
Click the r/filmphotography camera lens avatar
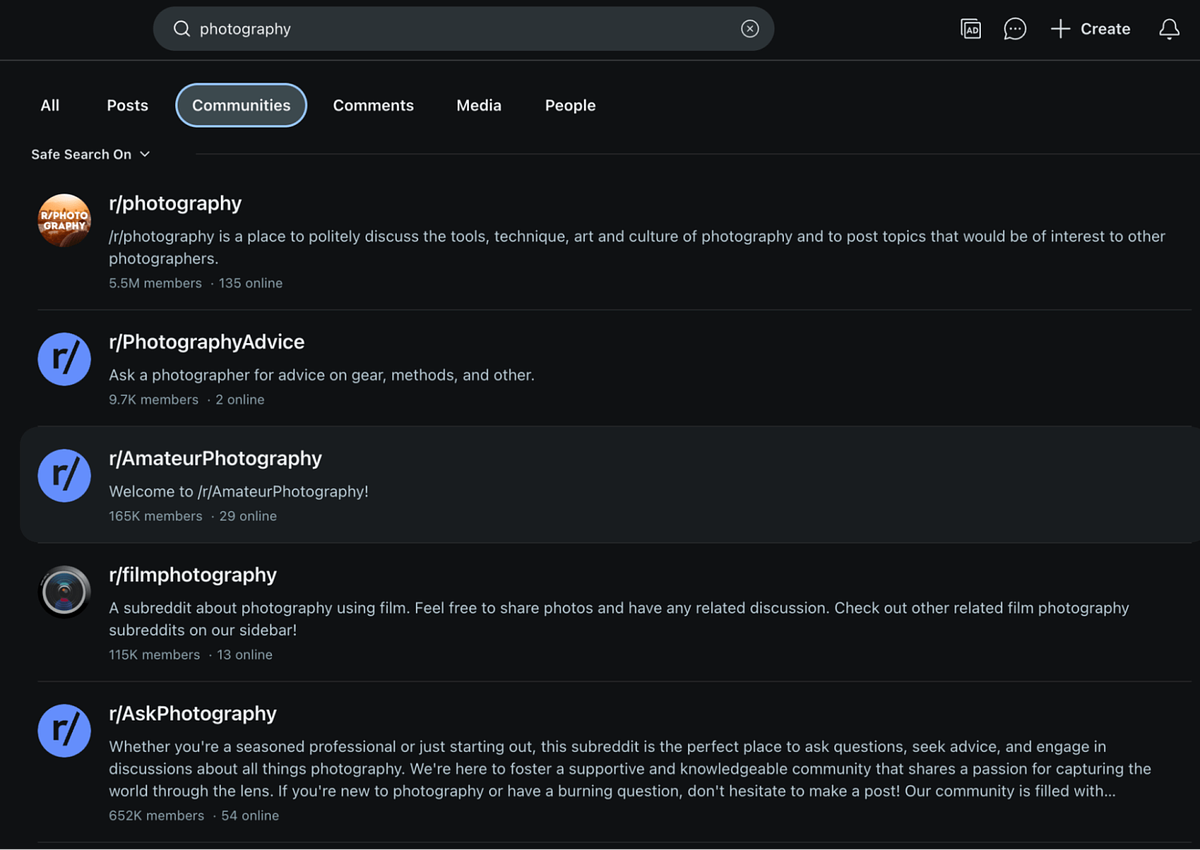(x=64, y=591)
